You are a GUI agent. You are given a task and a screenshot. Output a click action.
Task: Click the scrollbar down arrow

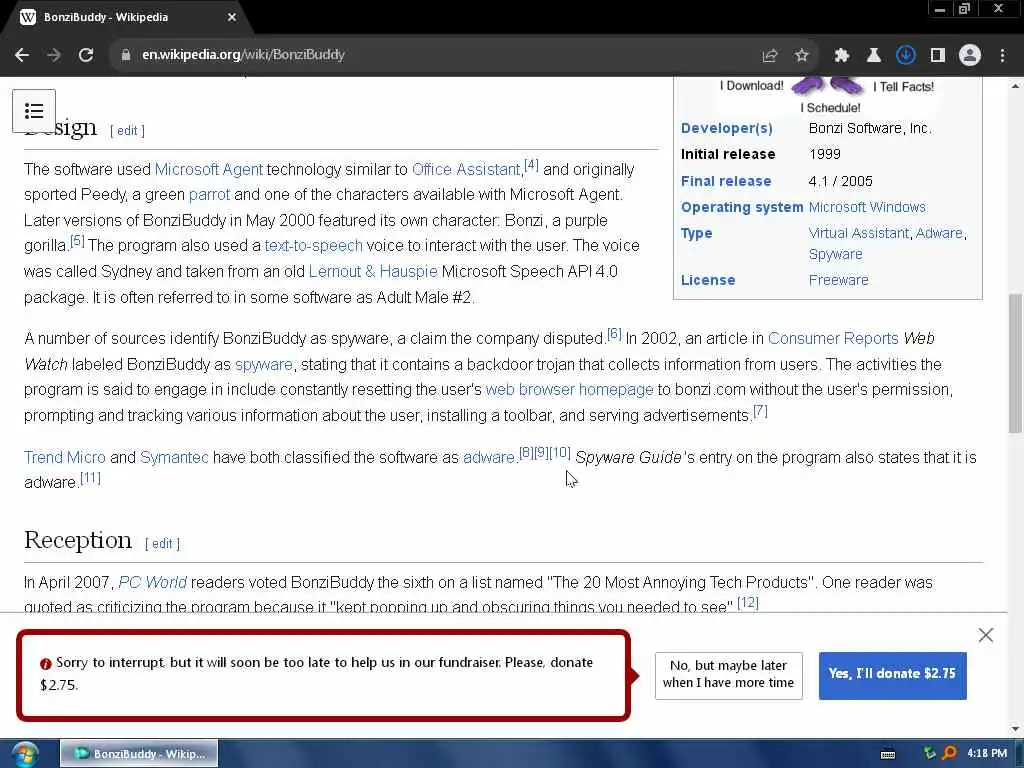(x=1015, y=729)
